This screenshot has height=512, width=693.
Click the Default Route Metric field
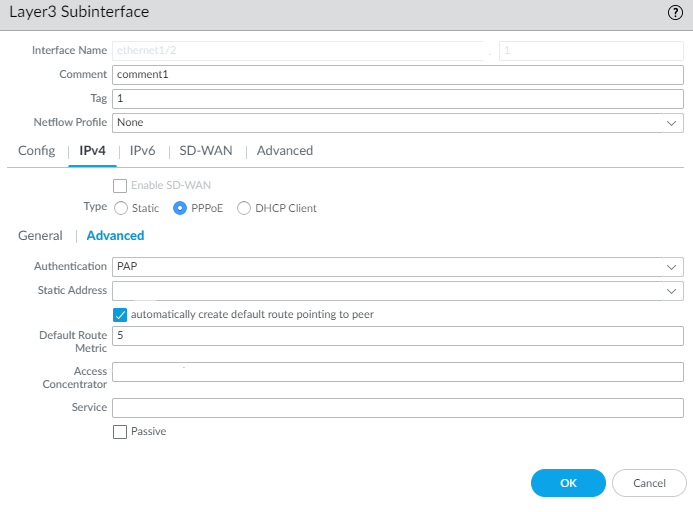[x=397, y=336]
